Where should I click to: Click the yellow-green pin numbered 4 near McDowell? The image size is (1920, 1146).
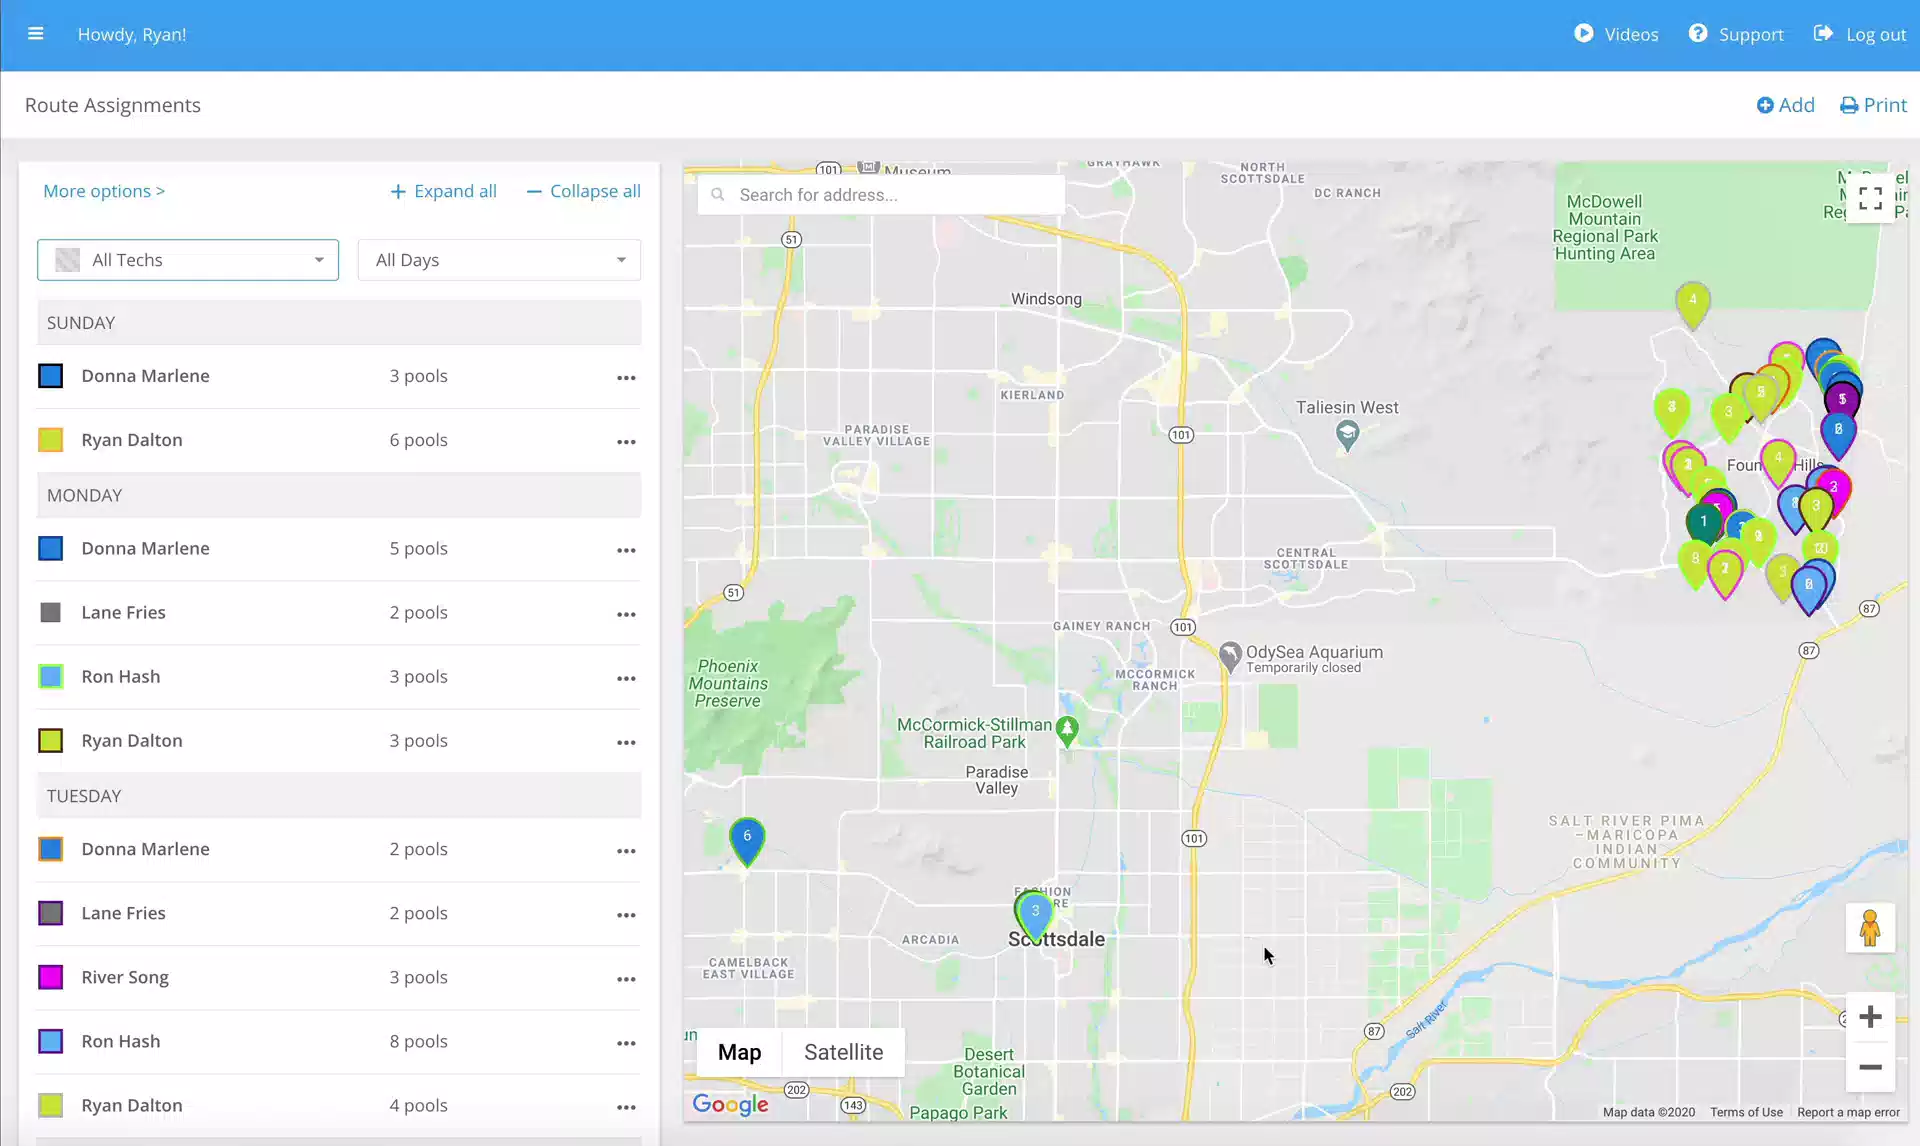pyautogui.click(x=1692, y=304)
